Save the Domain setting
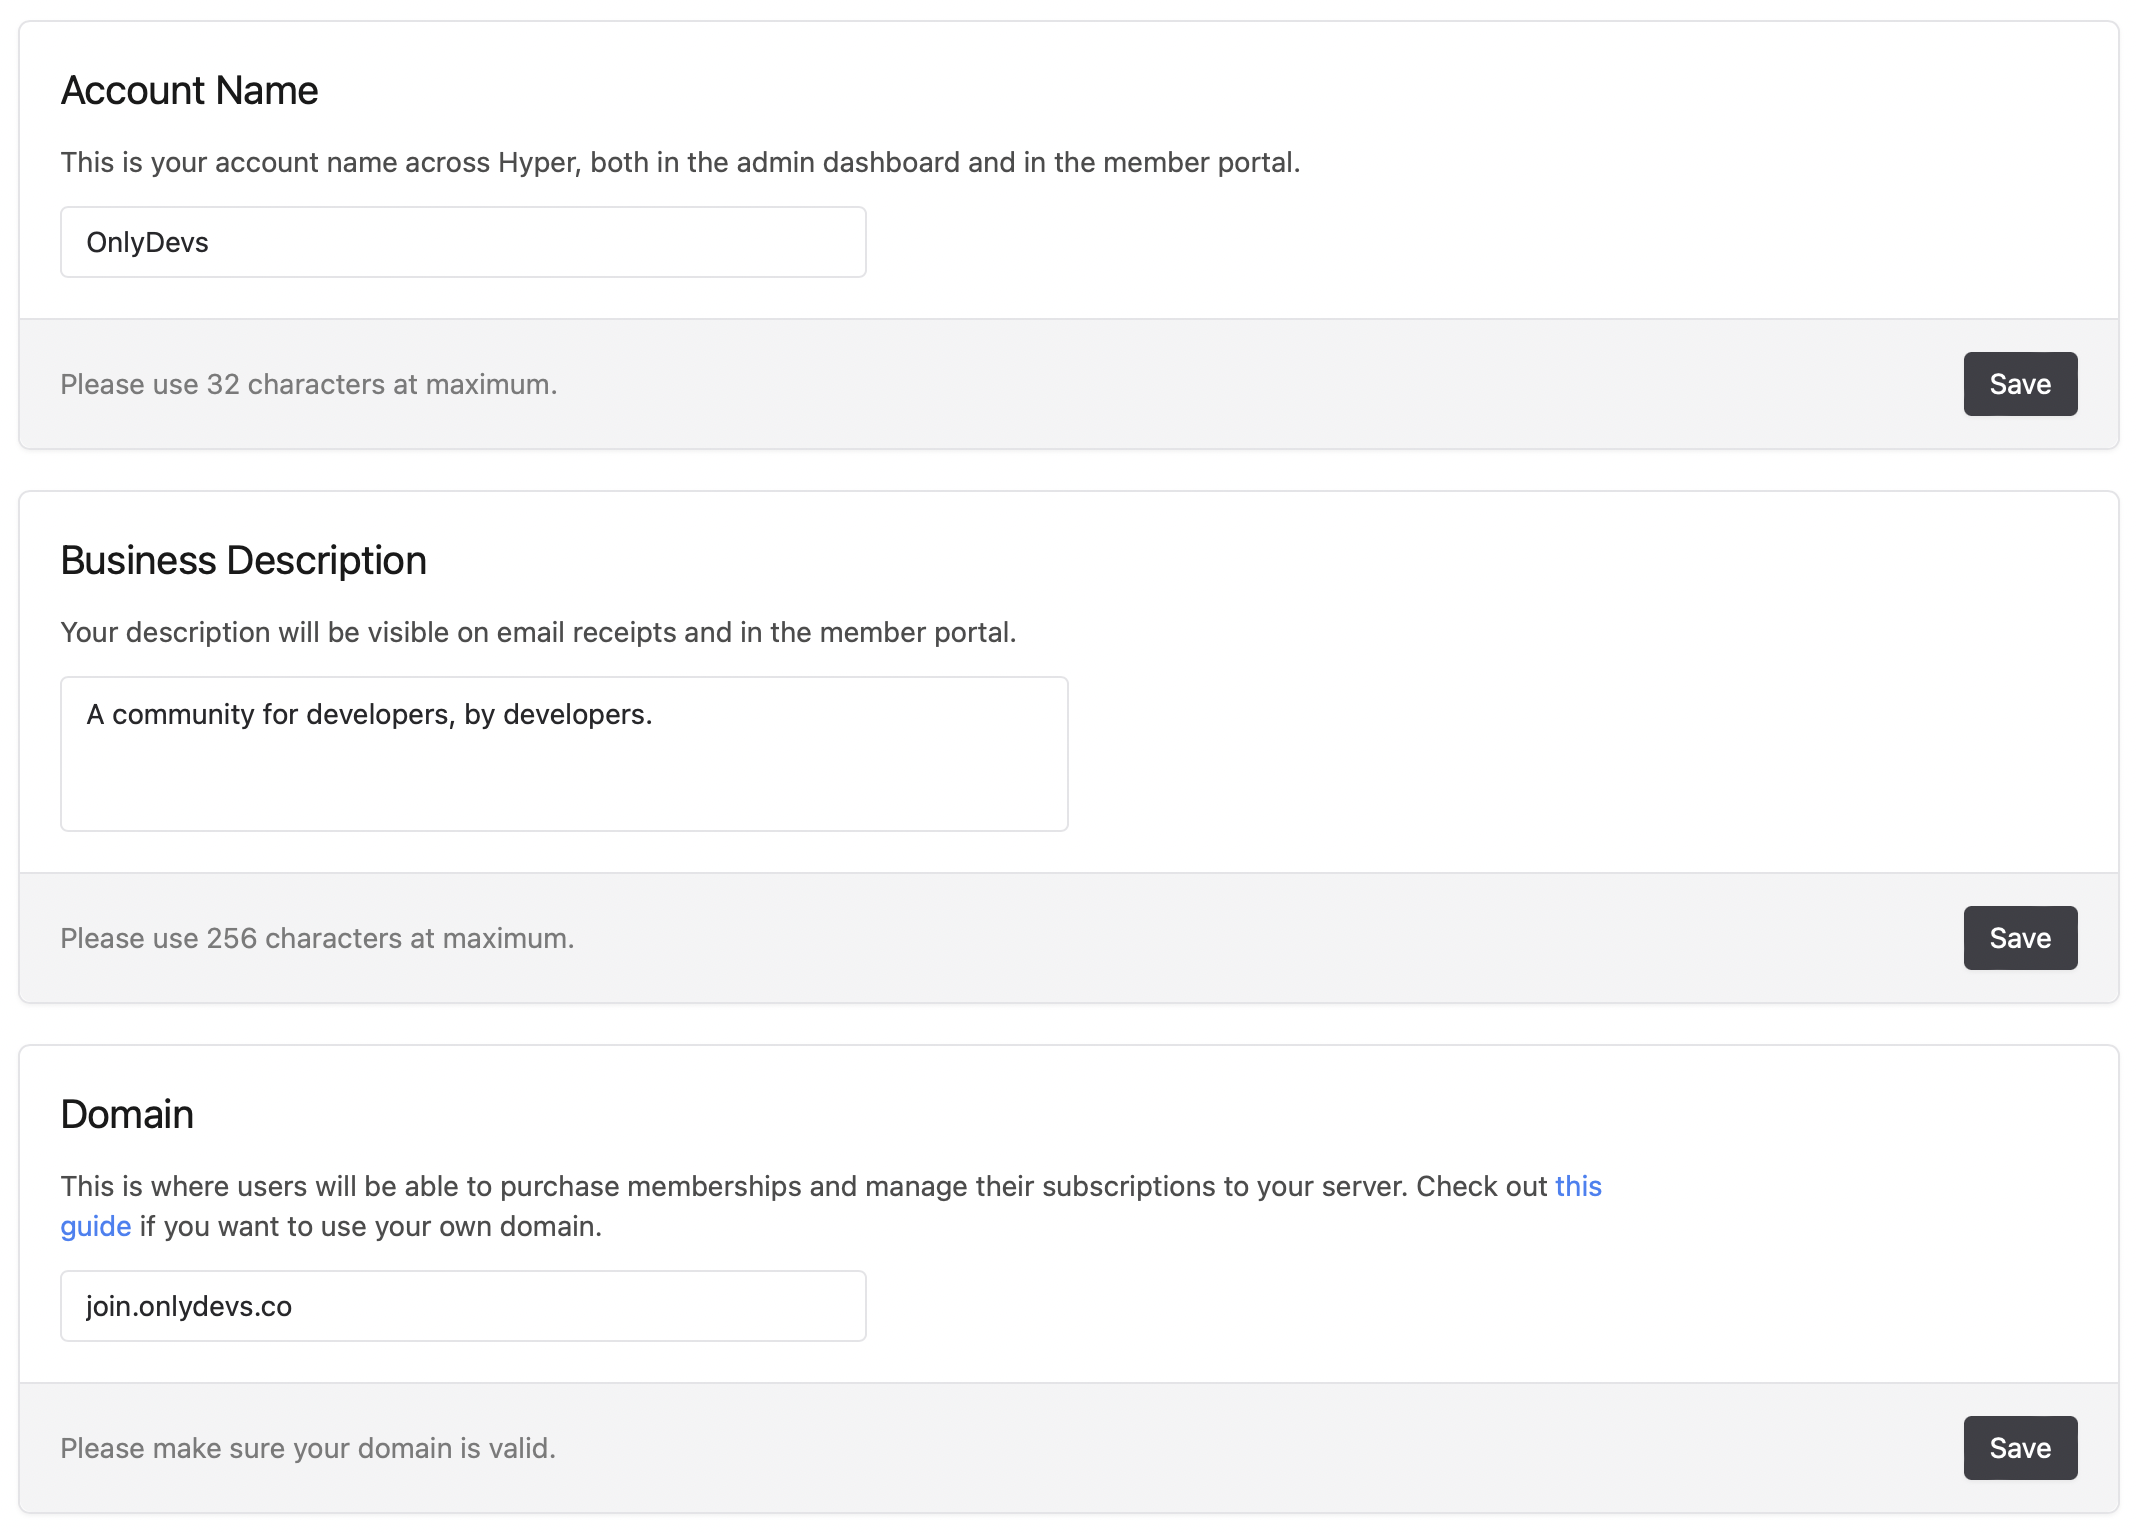 pos(2019,1448)
